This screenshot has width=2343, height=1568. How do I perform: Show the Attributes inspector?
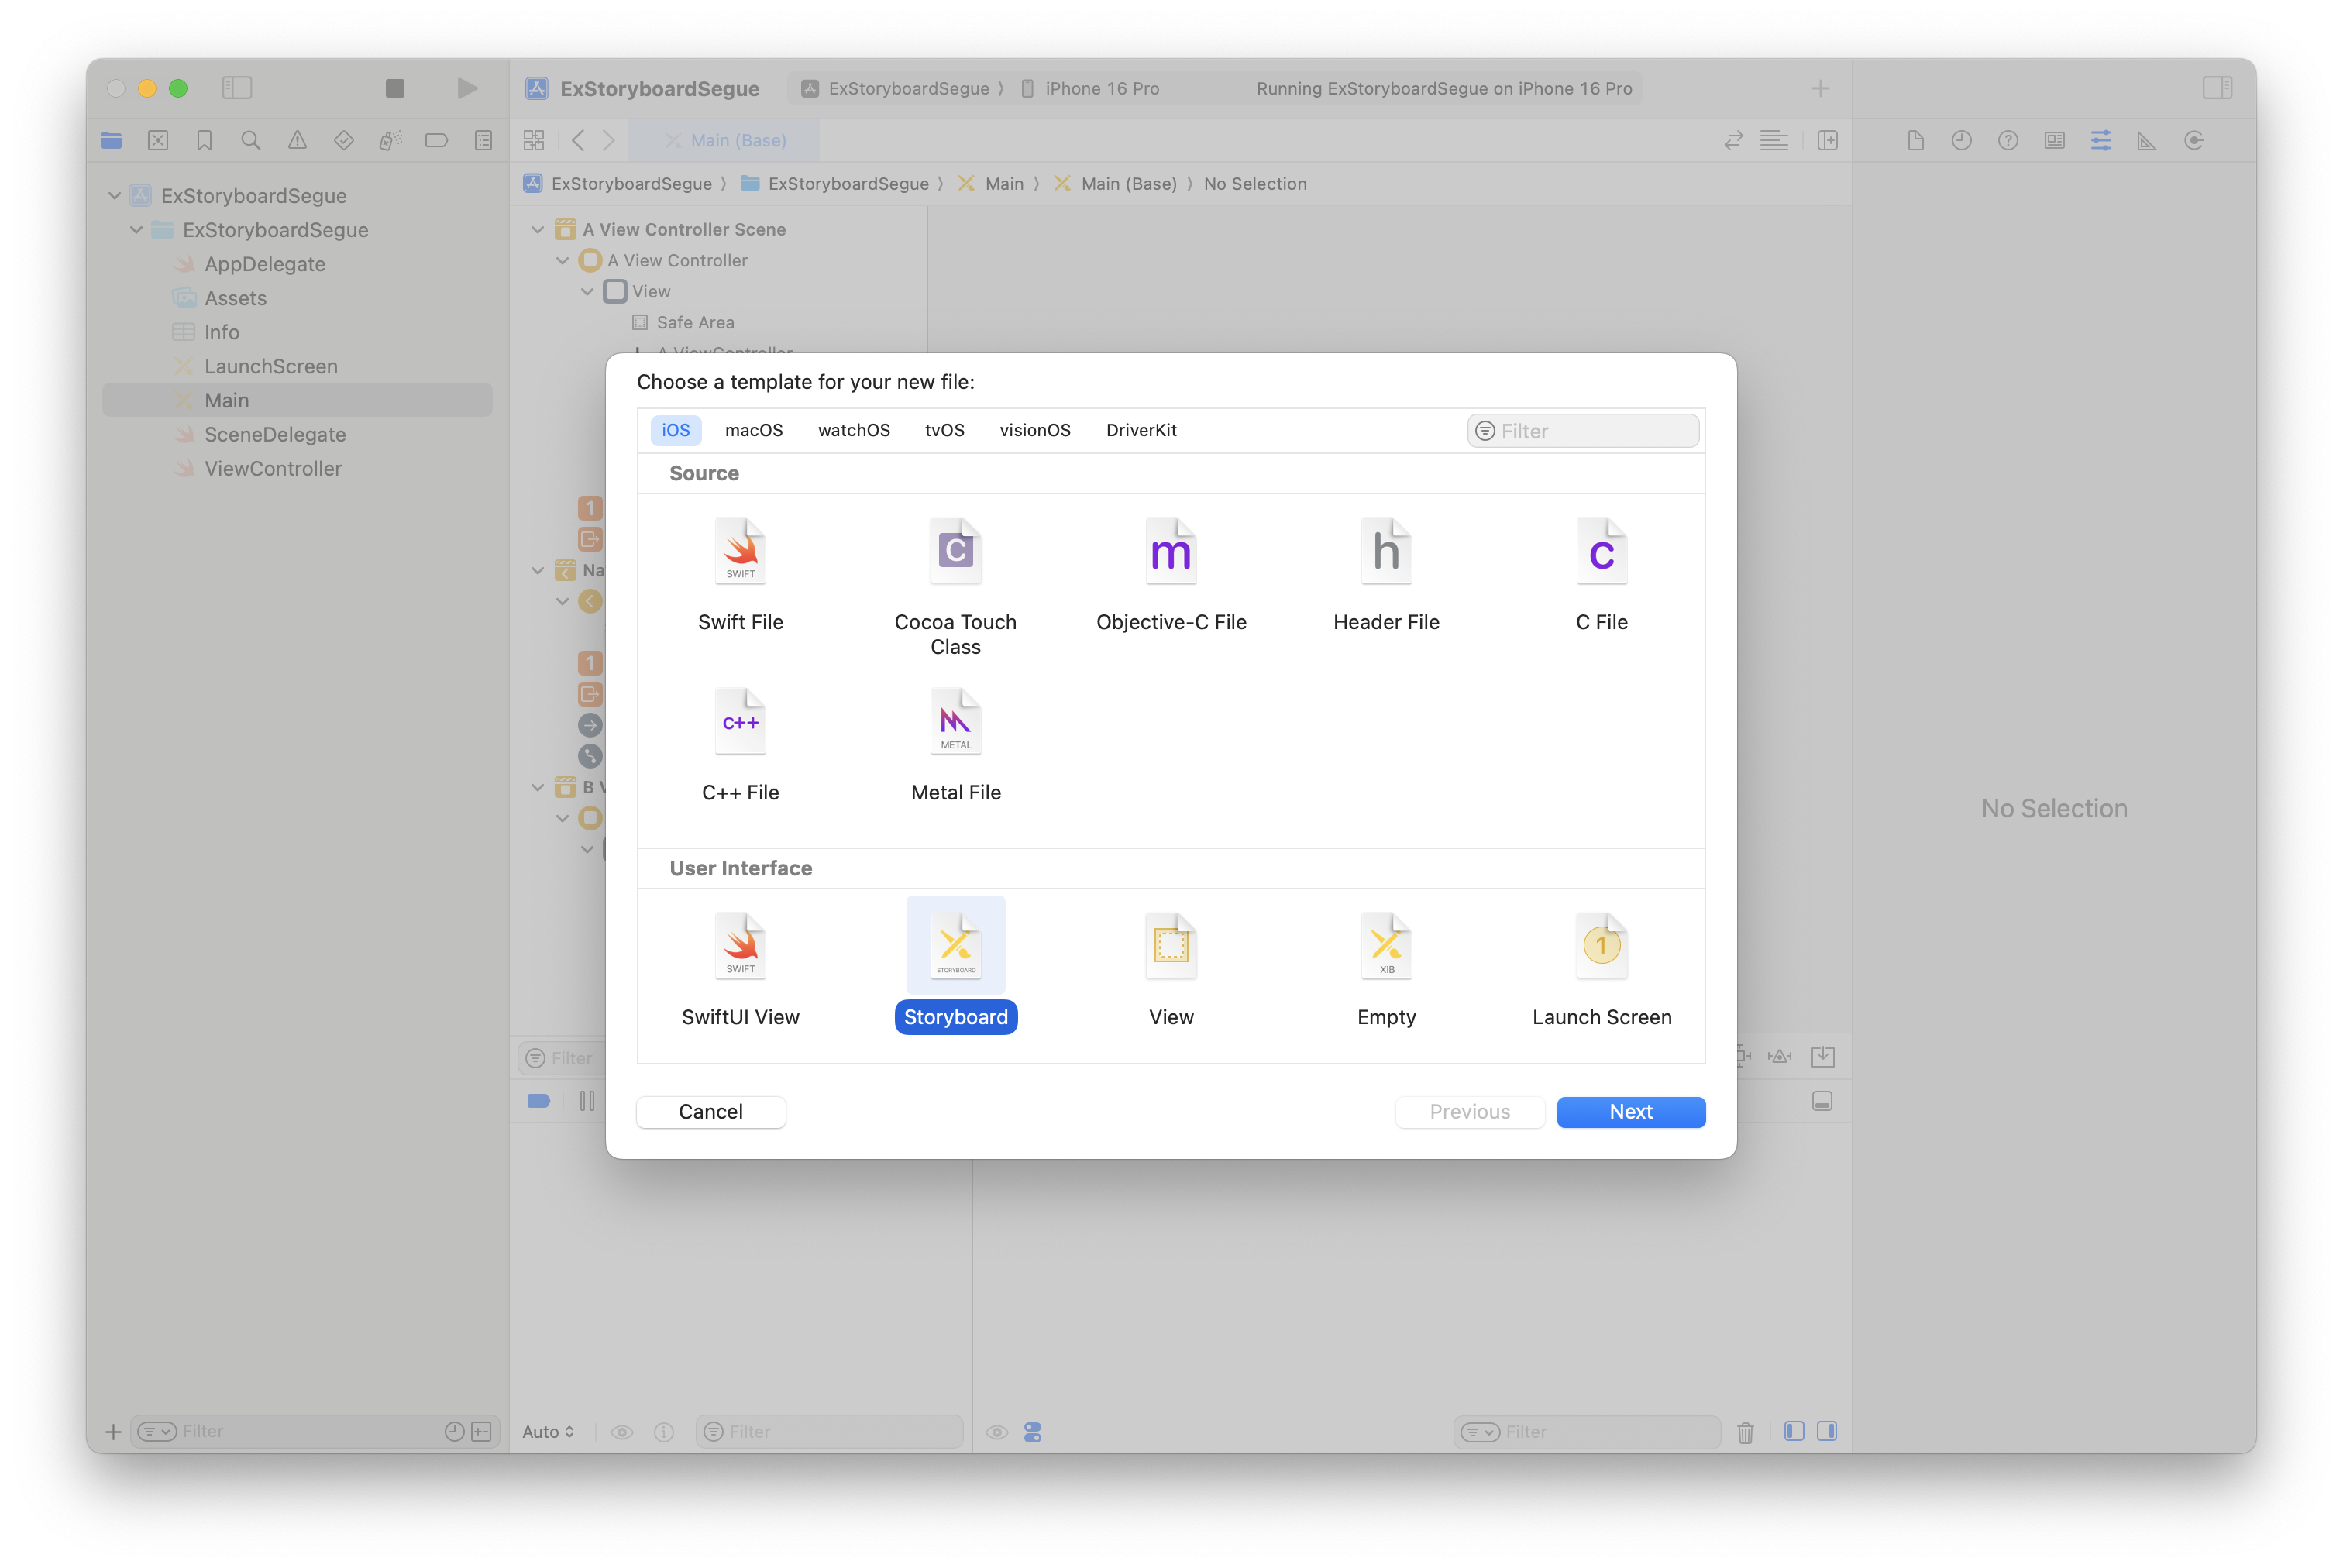pos(2101,141)
